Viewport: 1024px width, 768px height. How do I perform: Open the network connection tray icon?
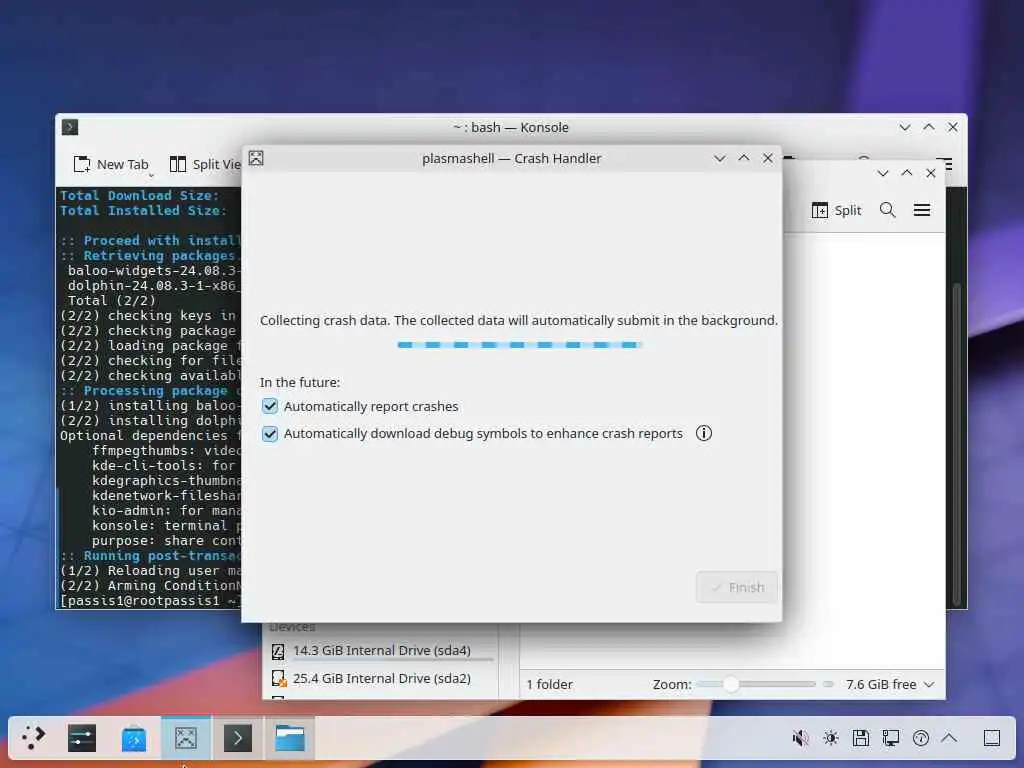point(891,738)
